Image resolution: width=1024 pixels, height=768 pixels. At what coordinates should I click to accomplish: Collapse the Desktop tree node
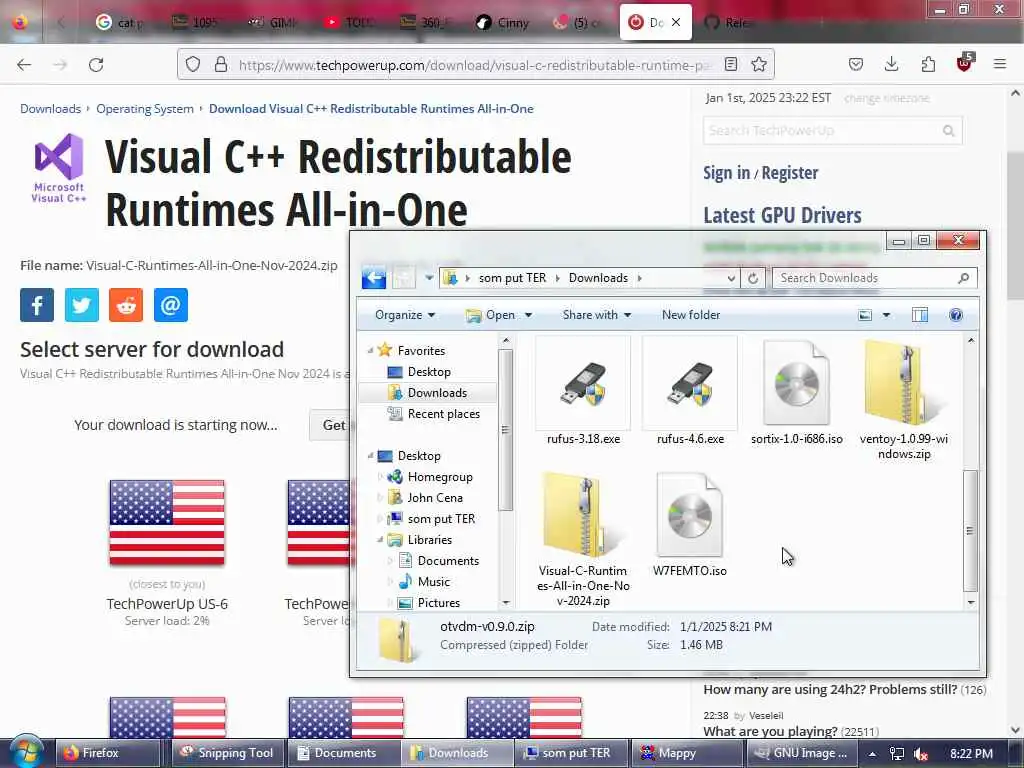[370, 456]
